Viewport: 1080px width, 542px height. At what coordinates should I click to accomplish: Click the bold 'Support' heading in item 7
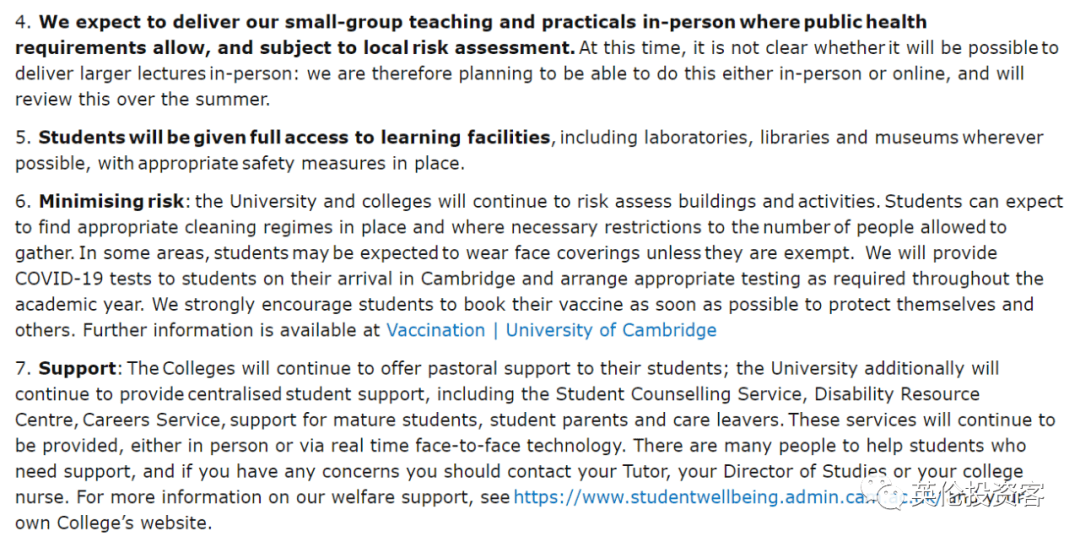[77, 368]
